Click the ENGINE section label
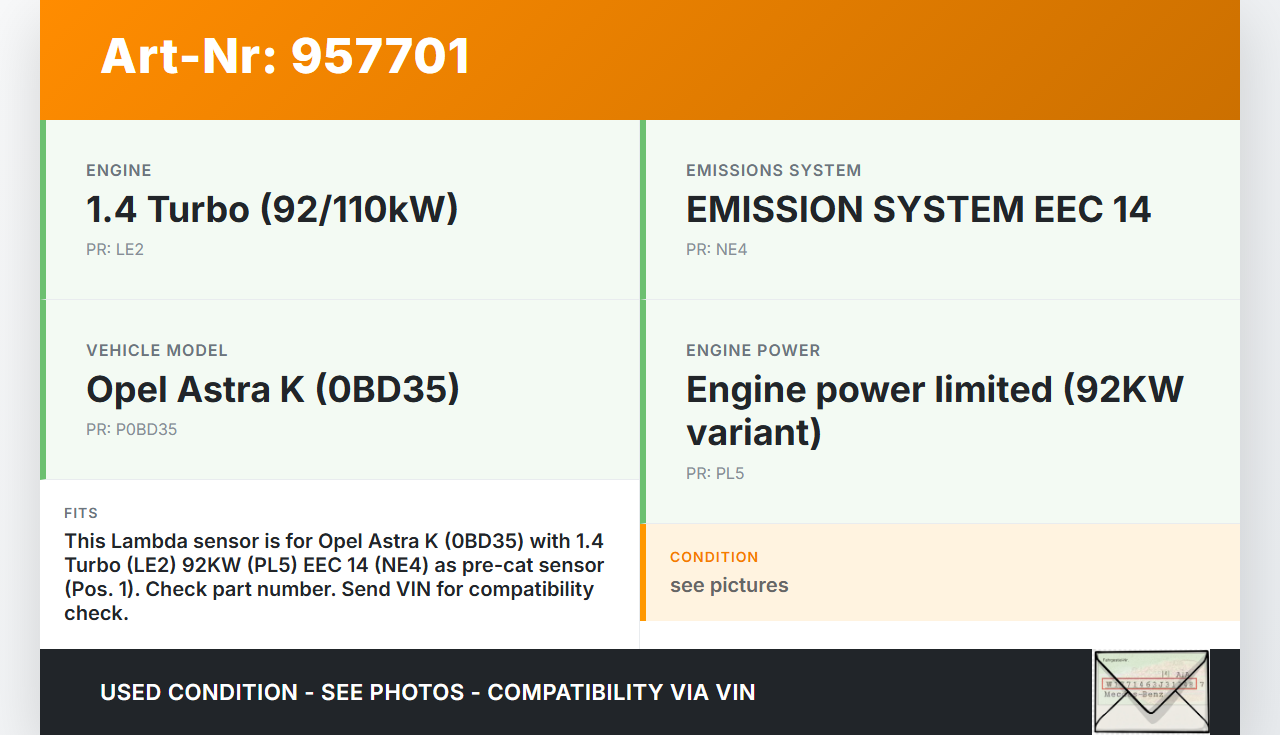 point(119,170)
